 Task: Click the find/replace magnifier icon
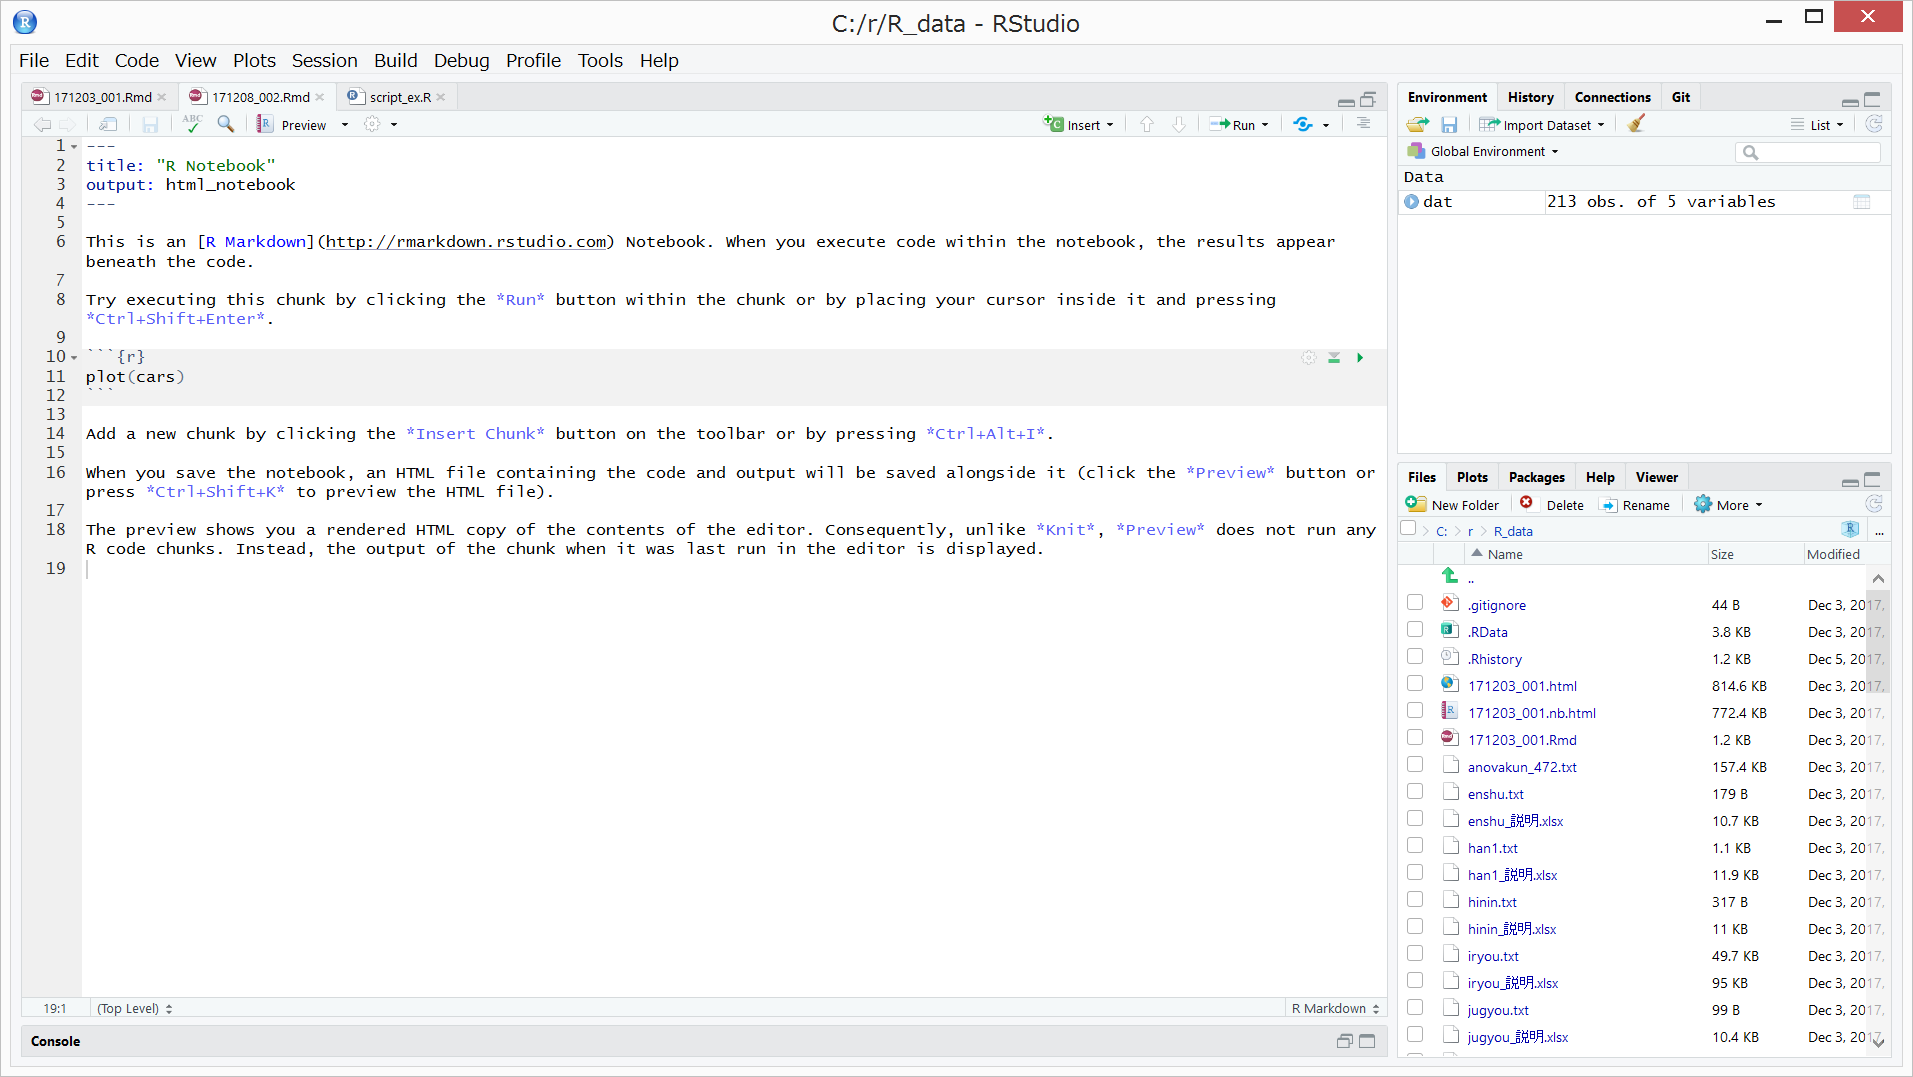pos(226,124)
